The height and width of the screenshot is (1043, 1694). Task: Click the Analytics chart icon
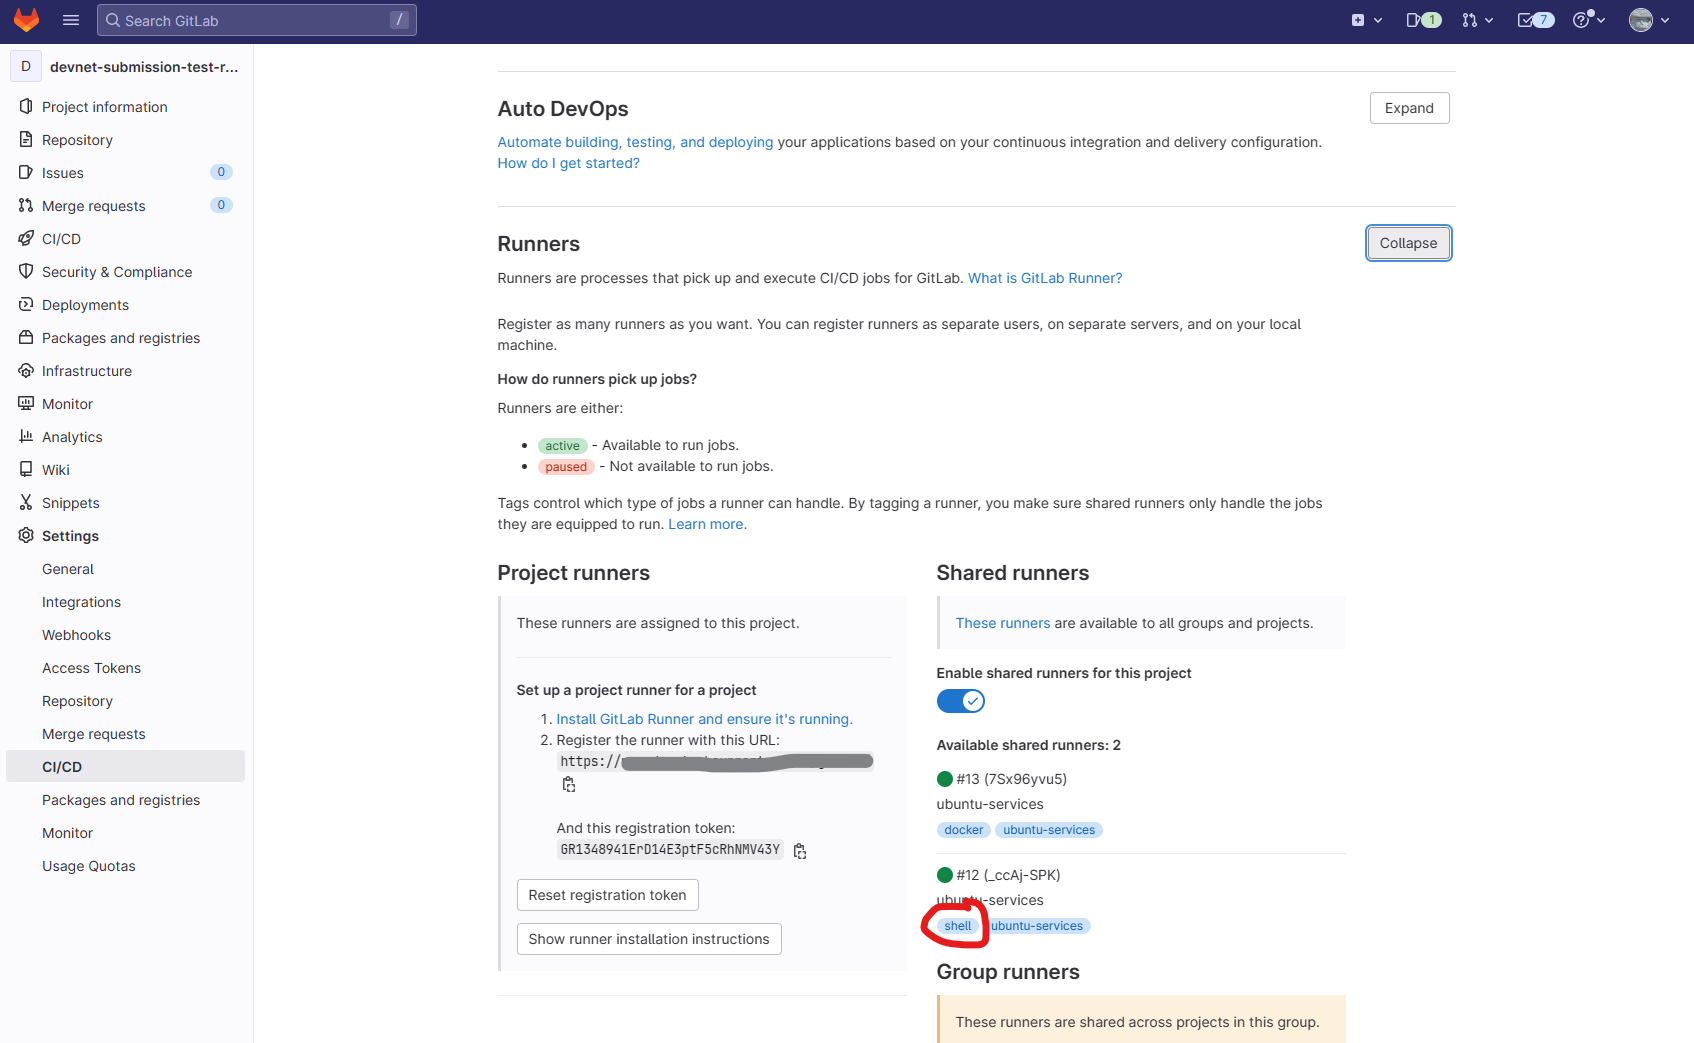click(26, 437)
